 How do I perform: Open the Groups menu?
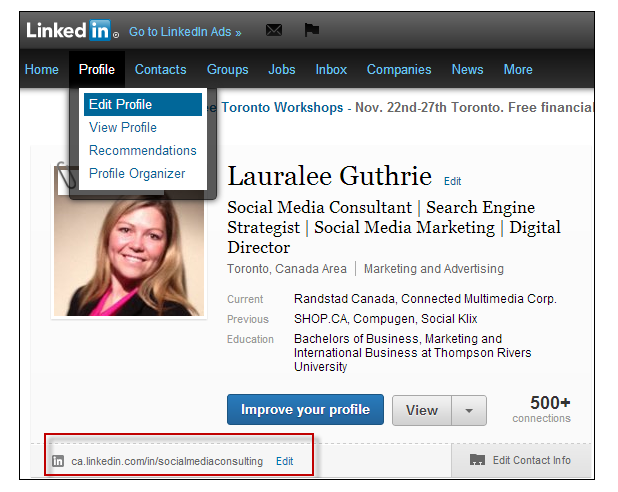pos(227,69)
